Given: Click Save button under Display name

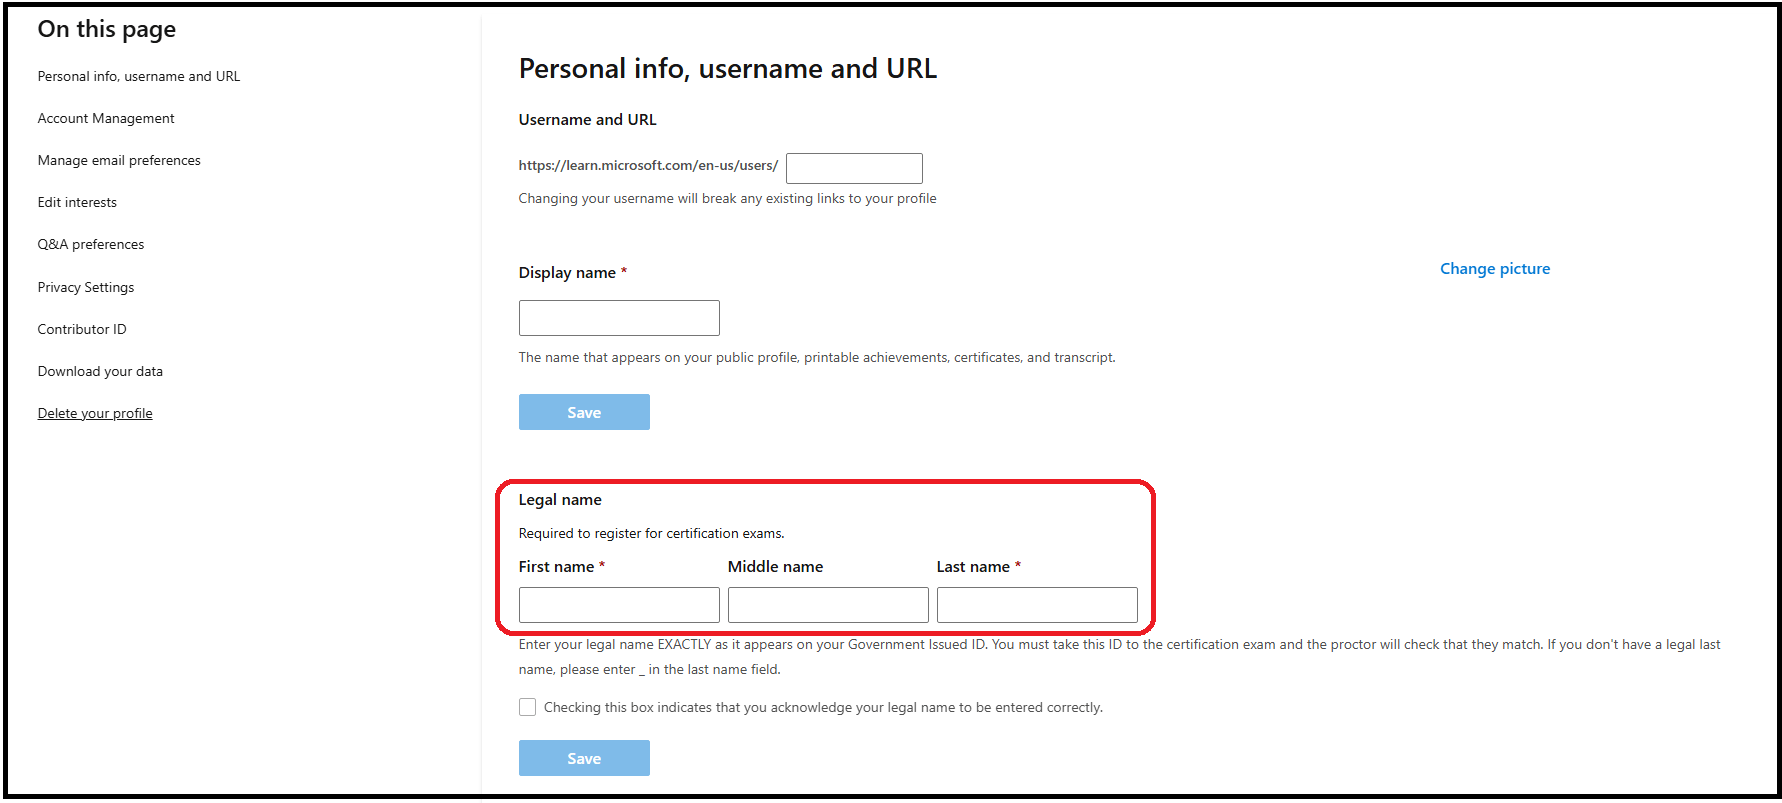Looking at the screenshot, I should pos(584,412).
